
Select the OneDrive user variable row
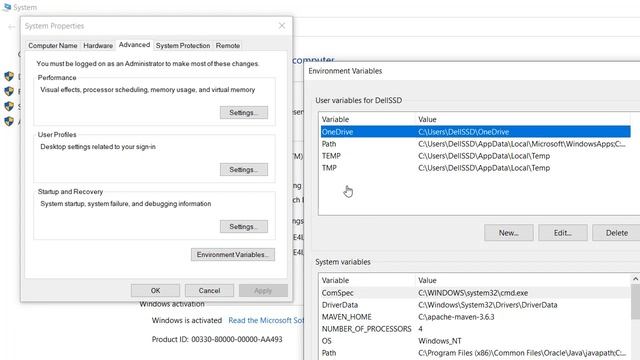tap(476, 132)
